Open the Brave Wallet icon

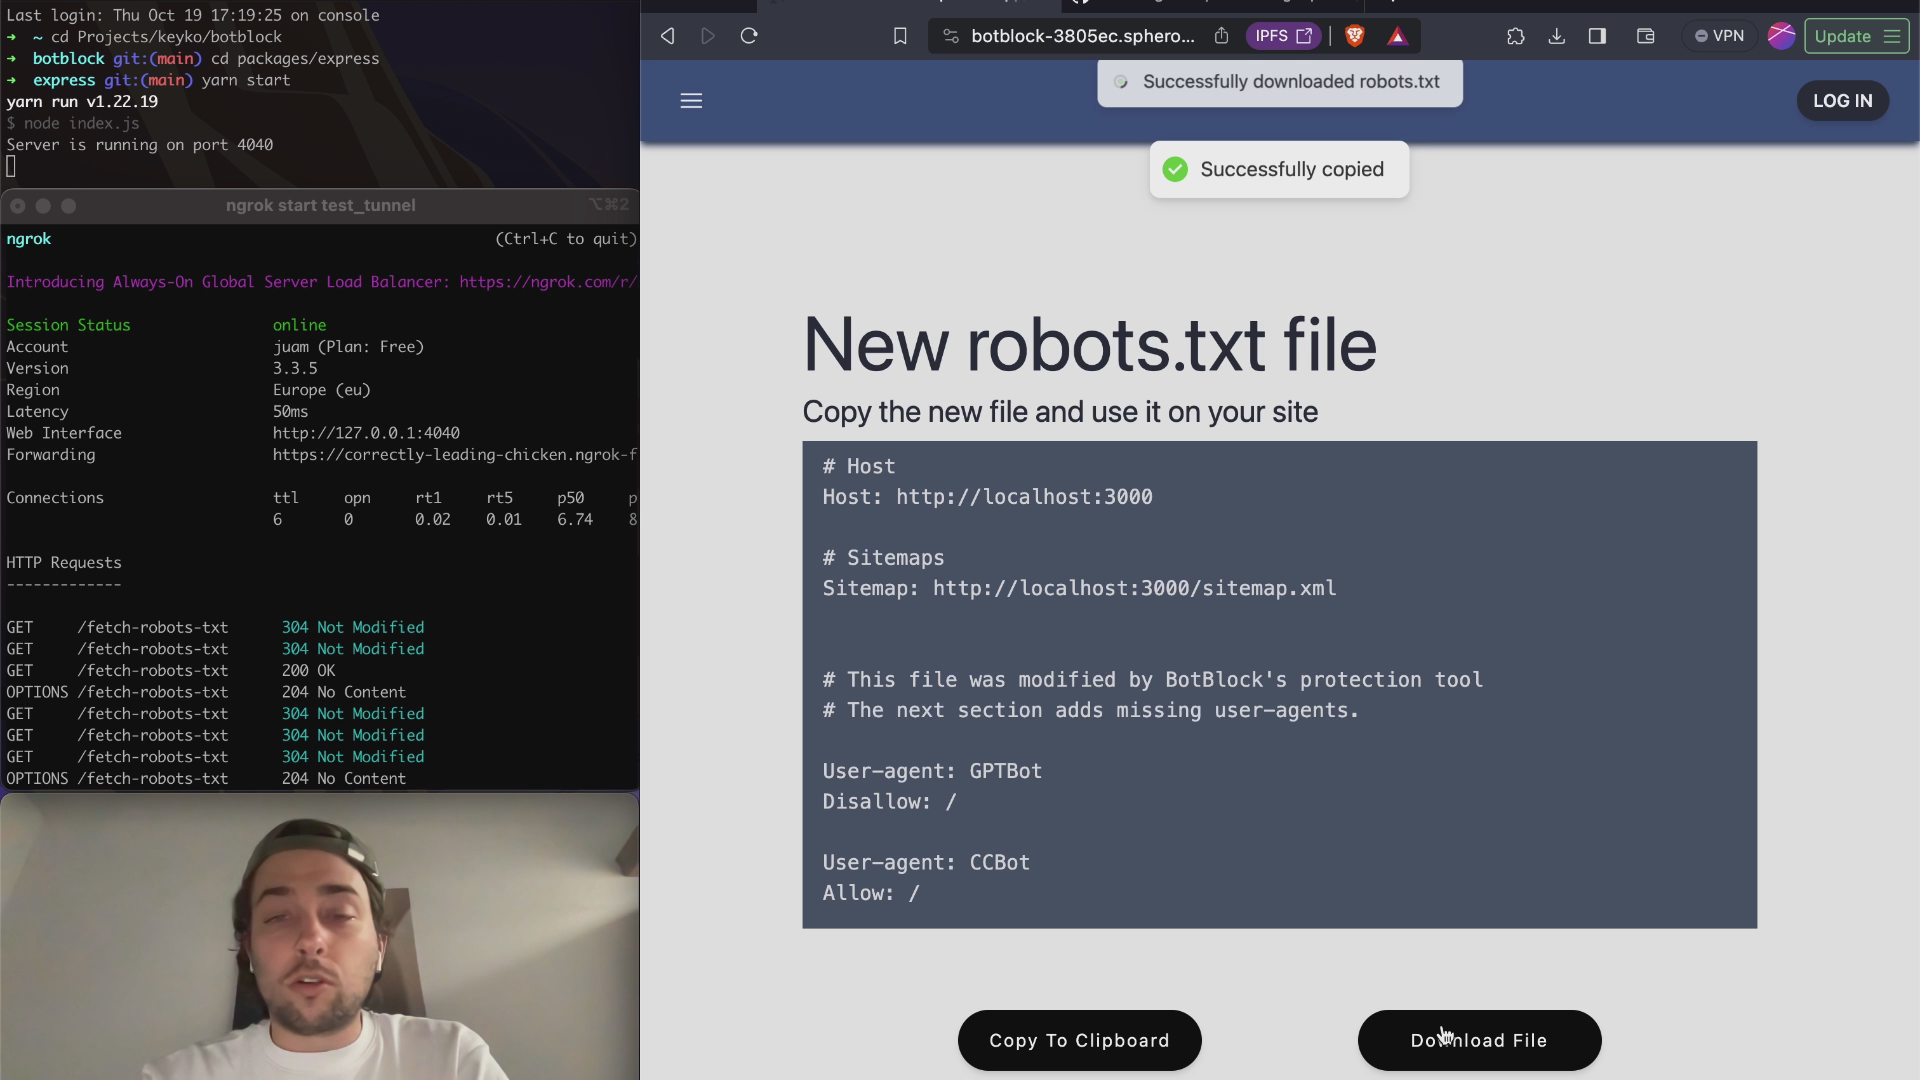(x=1645, y=36)
